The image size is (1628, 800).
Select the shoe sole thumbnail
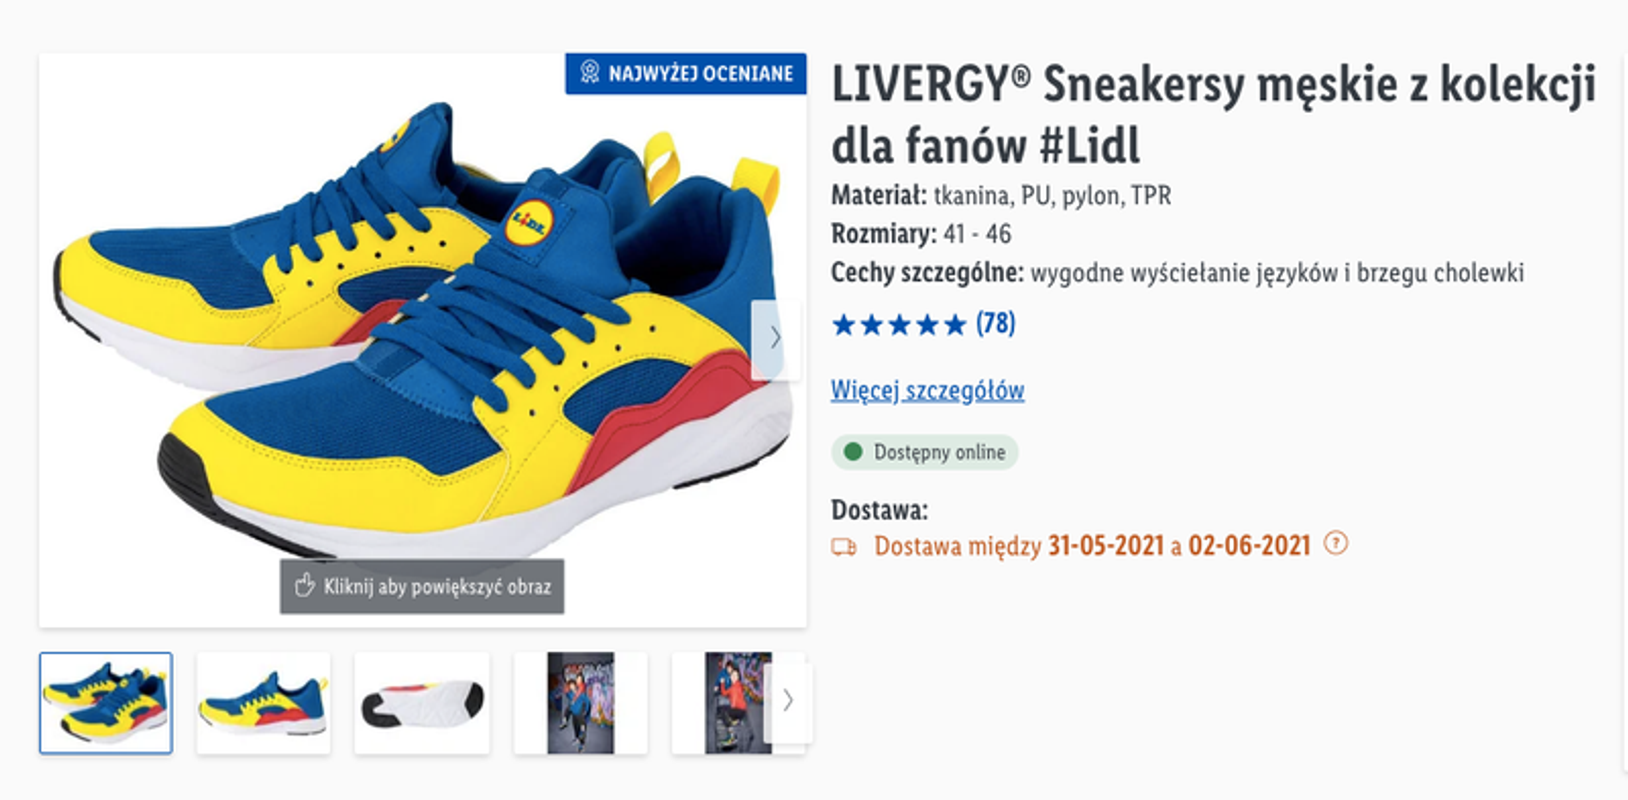pyautogui.click(x=422, y=703)
